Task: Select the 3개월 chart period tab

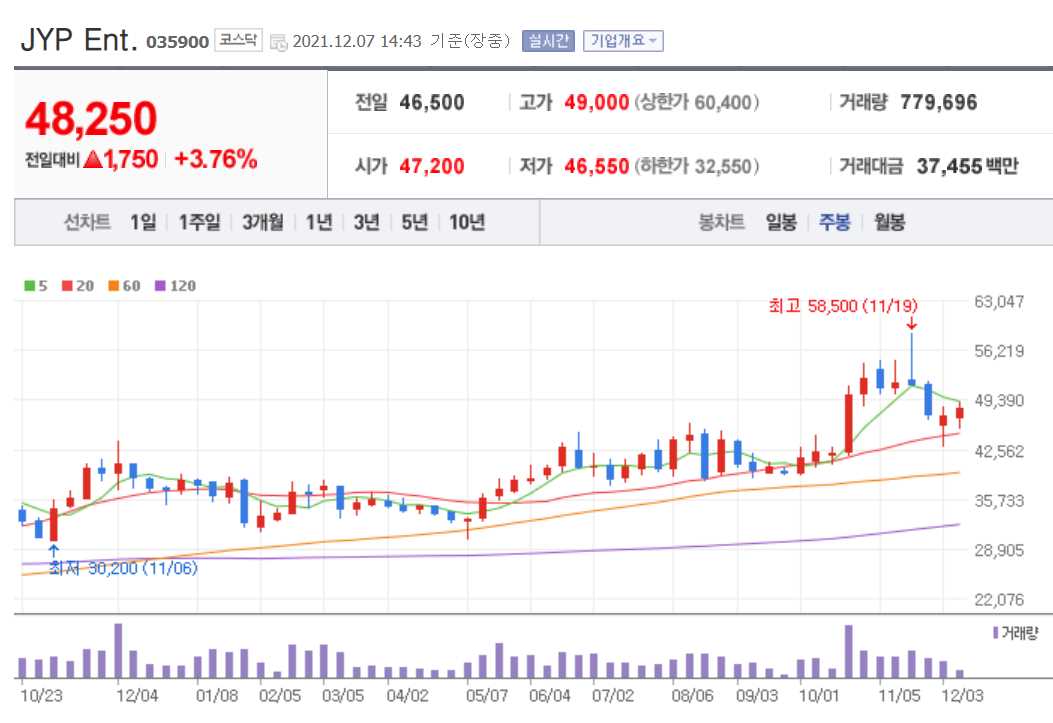Action: 262,224
